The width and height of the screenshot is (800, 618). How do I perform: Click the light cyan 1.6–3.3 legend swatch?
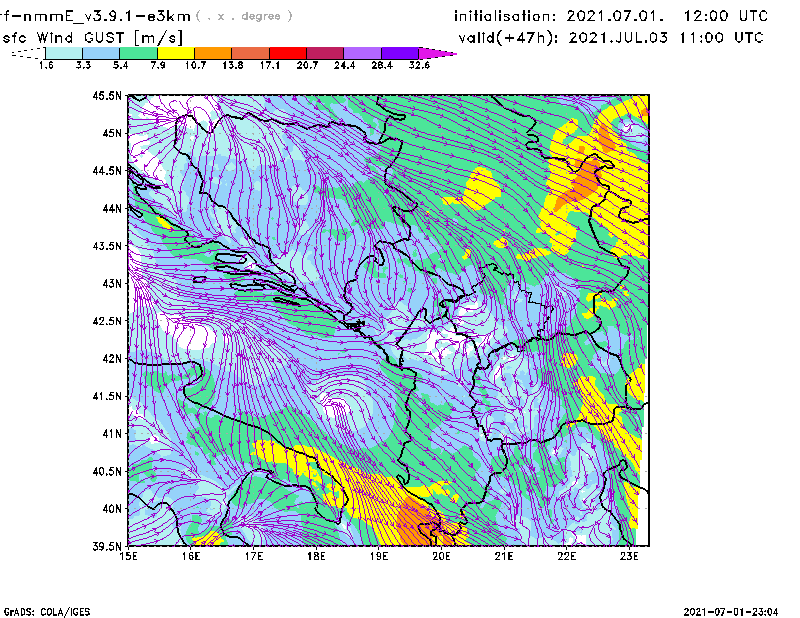(x=64, y=53)
